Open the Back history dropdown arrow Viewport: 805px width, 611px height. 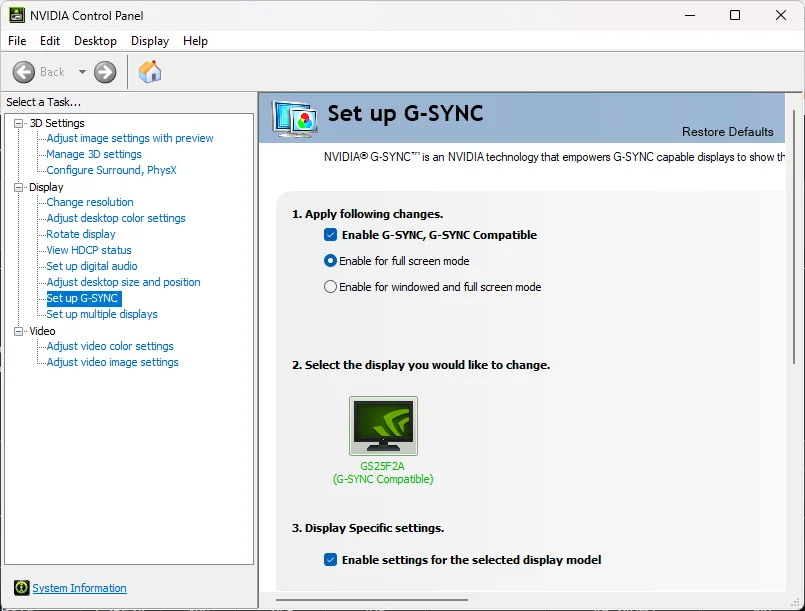82,72
